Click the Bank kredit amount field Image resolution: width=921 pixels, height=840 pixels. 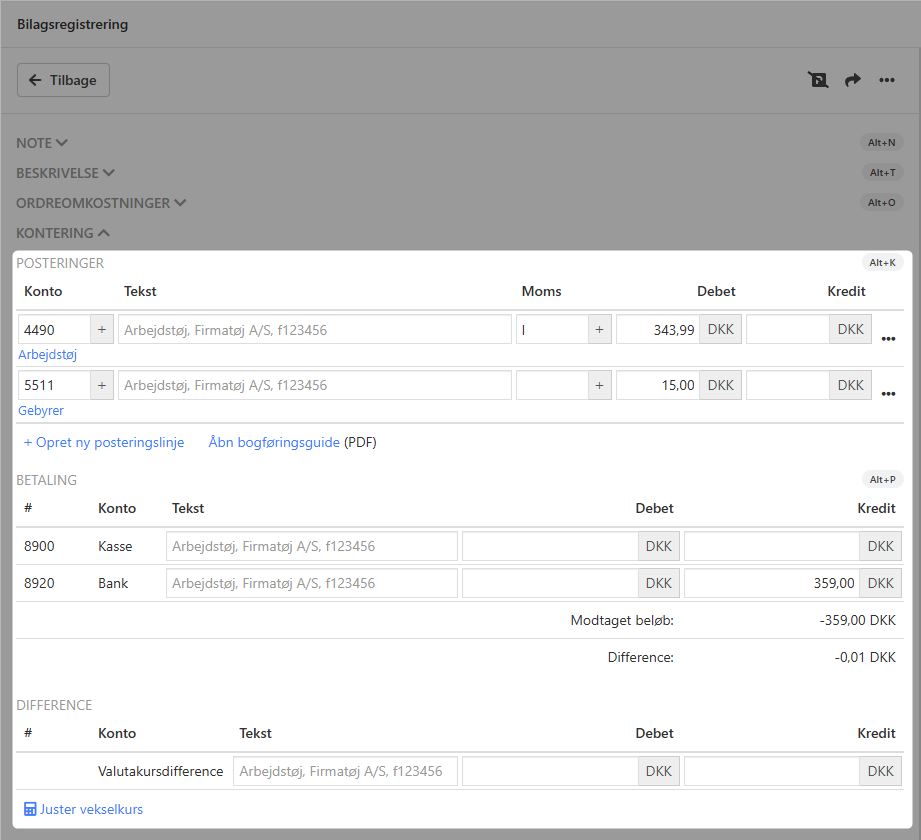pos(771,583)
